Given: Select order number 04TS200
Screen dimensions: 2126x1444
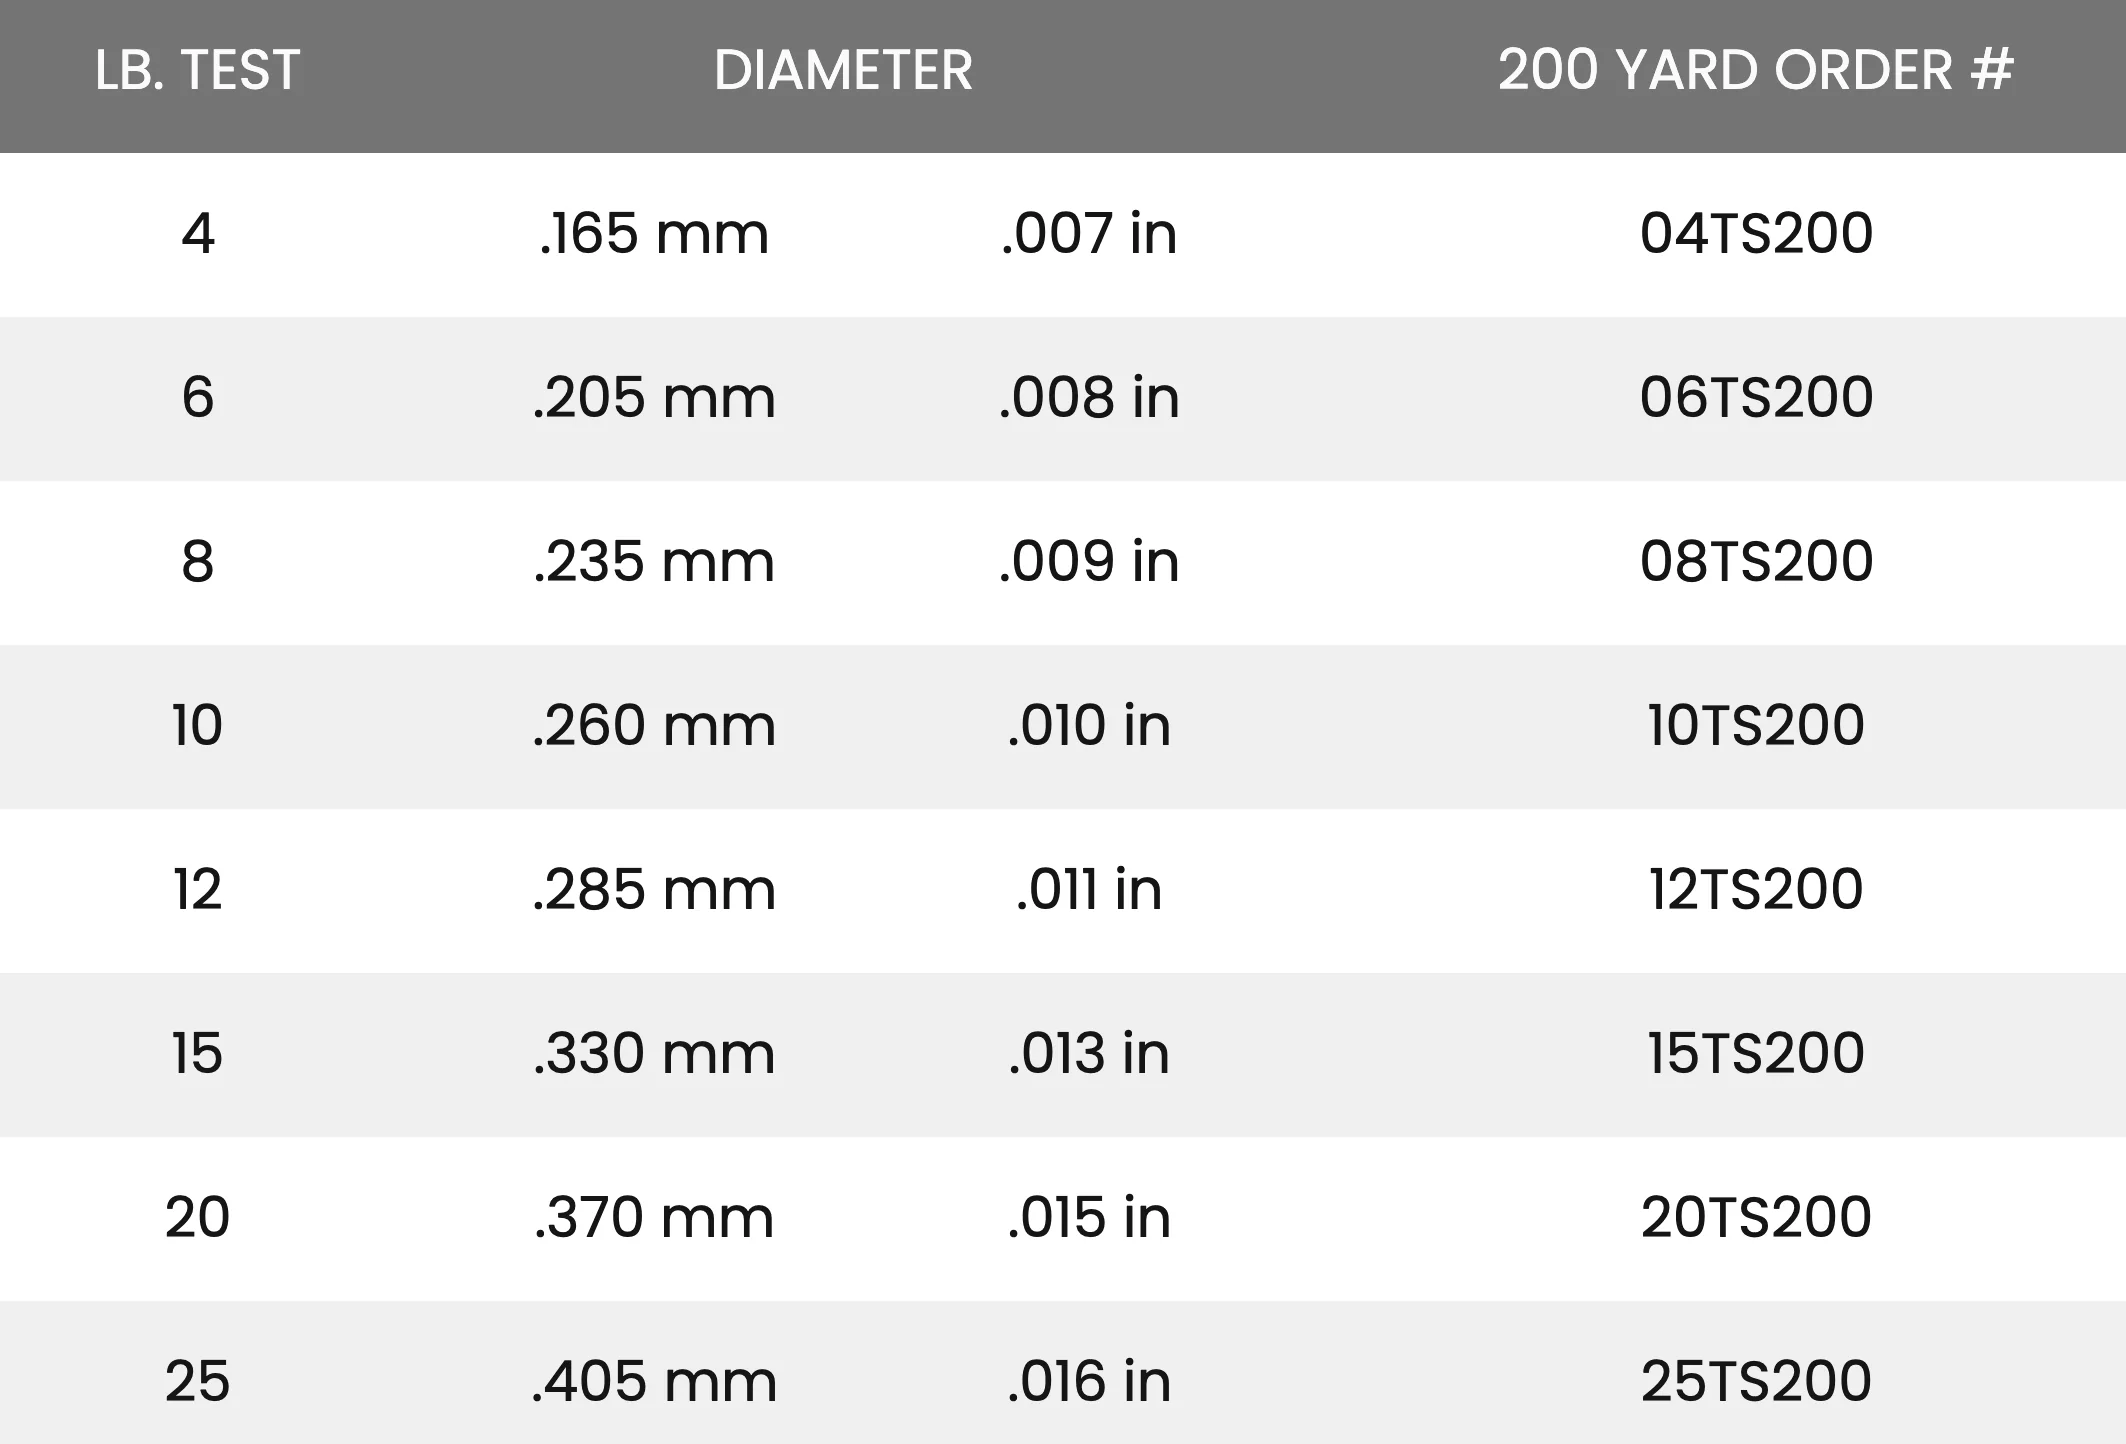Looking at the screenshot, I should pos(1756,234).
